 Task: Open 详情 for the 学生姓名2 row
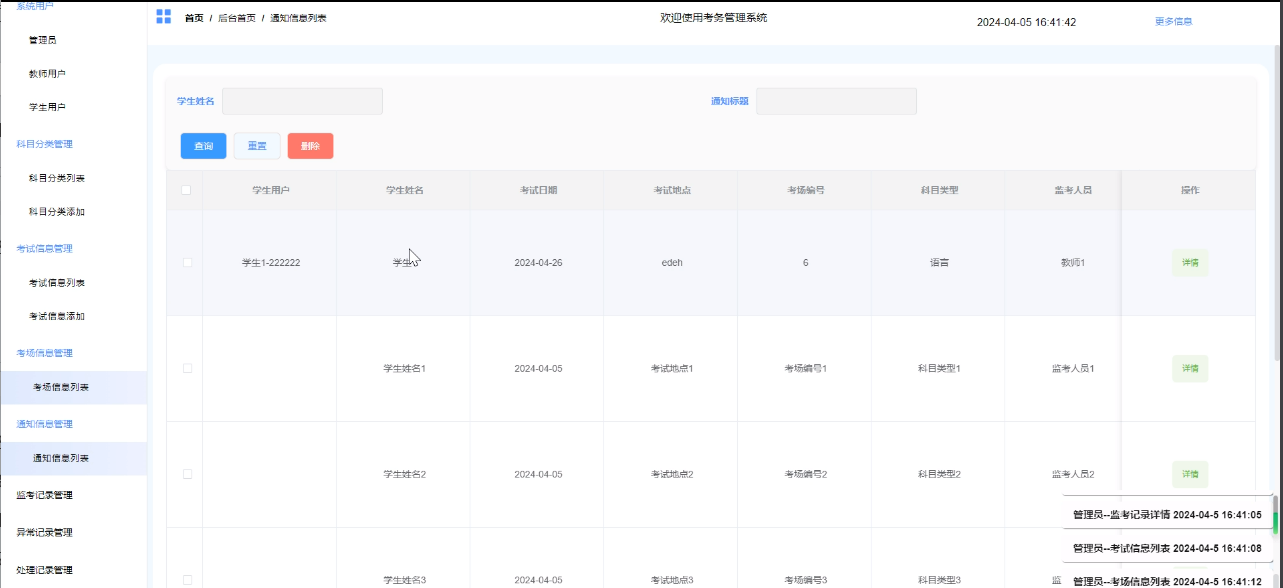pyautogui.click(x=1190, y=474)
